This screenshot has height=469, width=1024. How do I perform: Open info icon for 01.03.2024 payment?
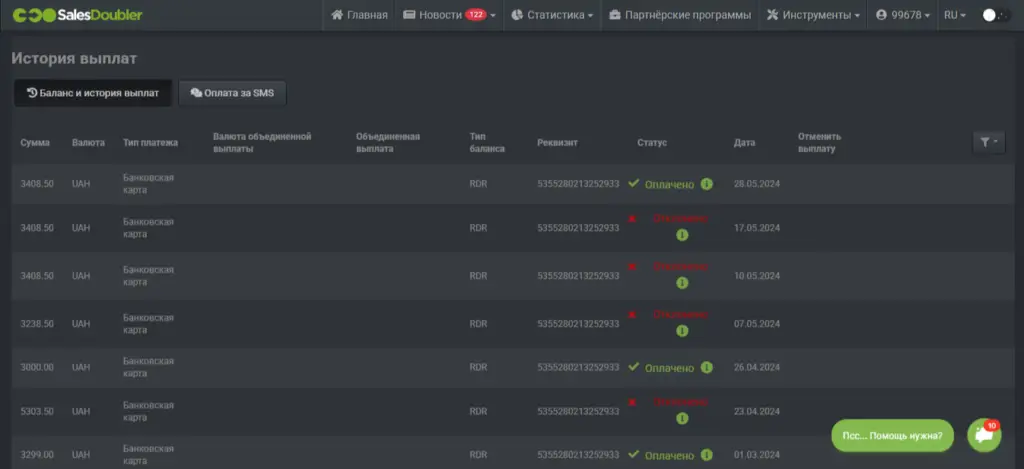[x=706, y=455]
